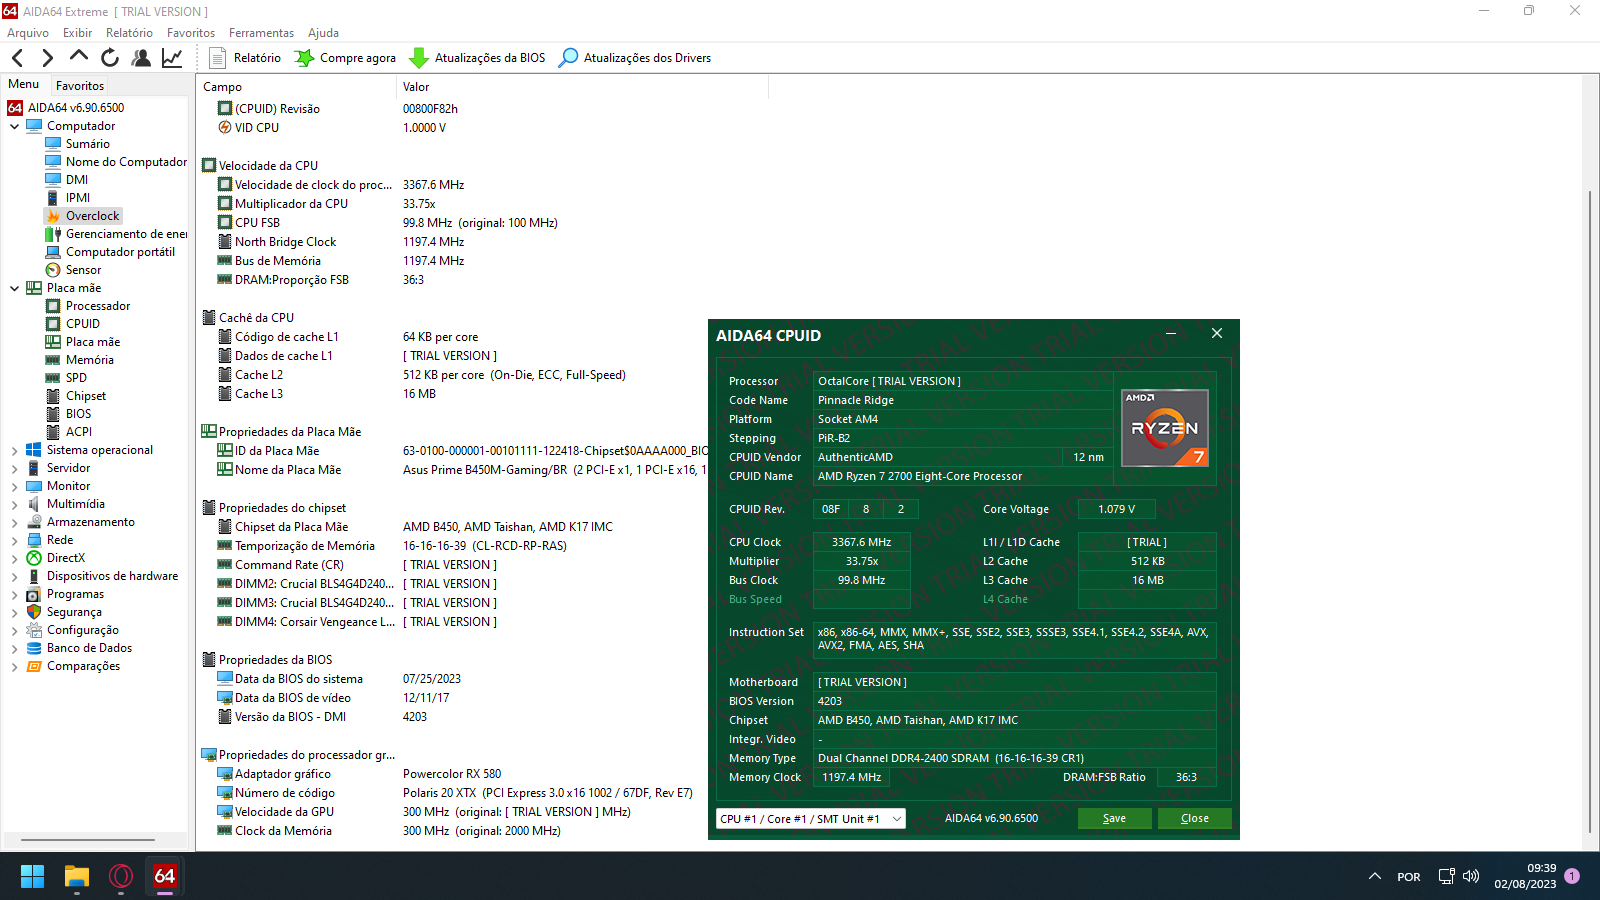Open the Exibir menu
Viewport: 1600px width, 900px height.
[x=77, y=33]
